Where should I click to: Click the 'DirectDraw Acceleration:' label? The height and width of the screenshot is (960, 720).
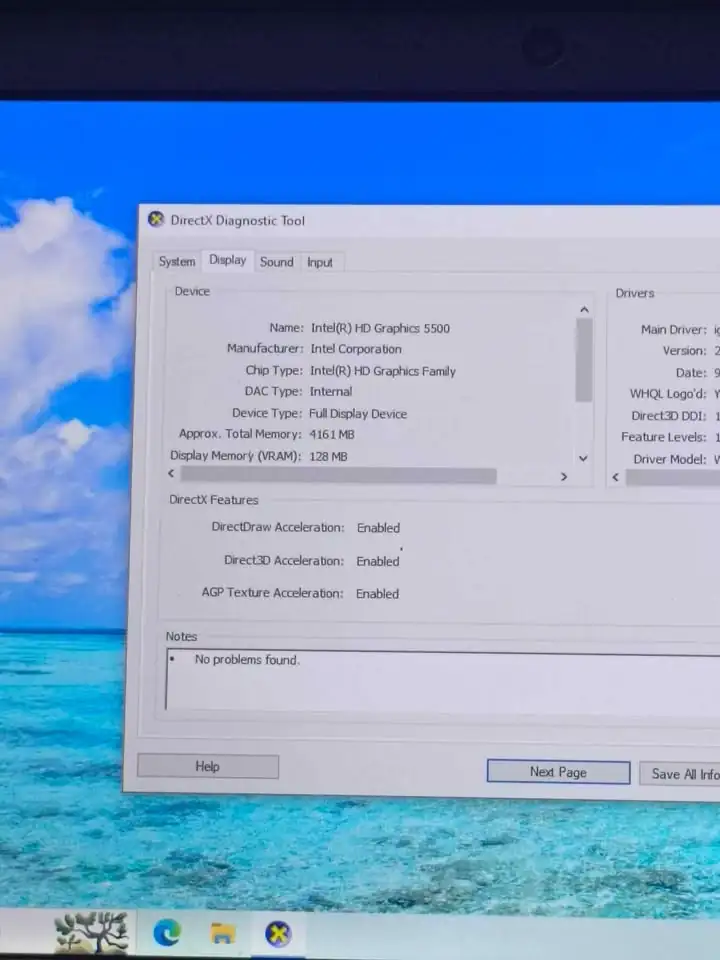click(278, 527)
